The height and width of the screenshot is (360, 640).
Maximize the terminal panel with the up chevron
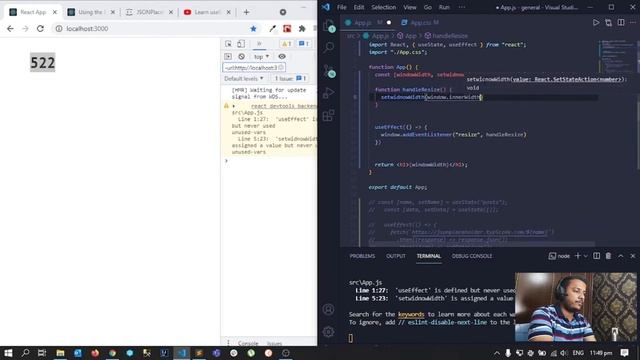click(620, 256)
